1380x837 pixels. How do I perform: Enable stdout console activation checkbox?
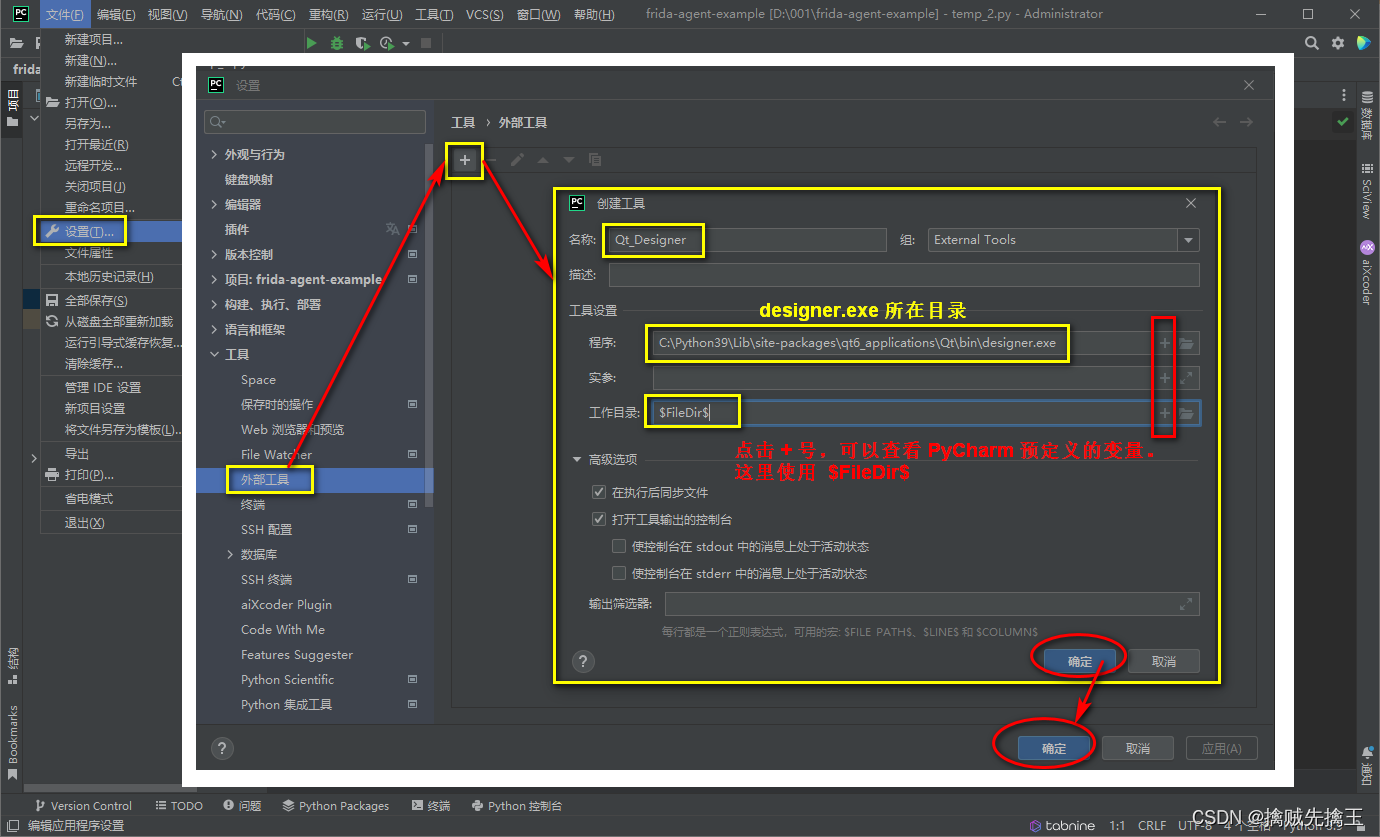(x=619, y=546)
